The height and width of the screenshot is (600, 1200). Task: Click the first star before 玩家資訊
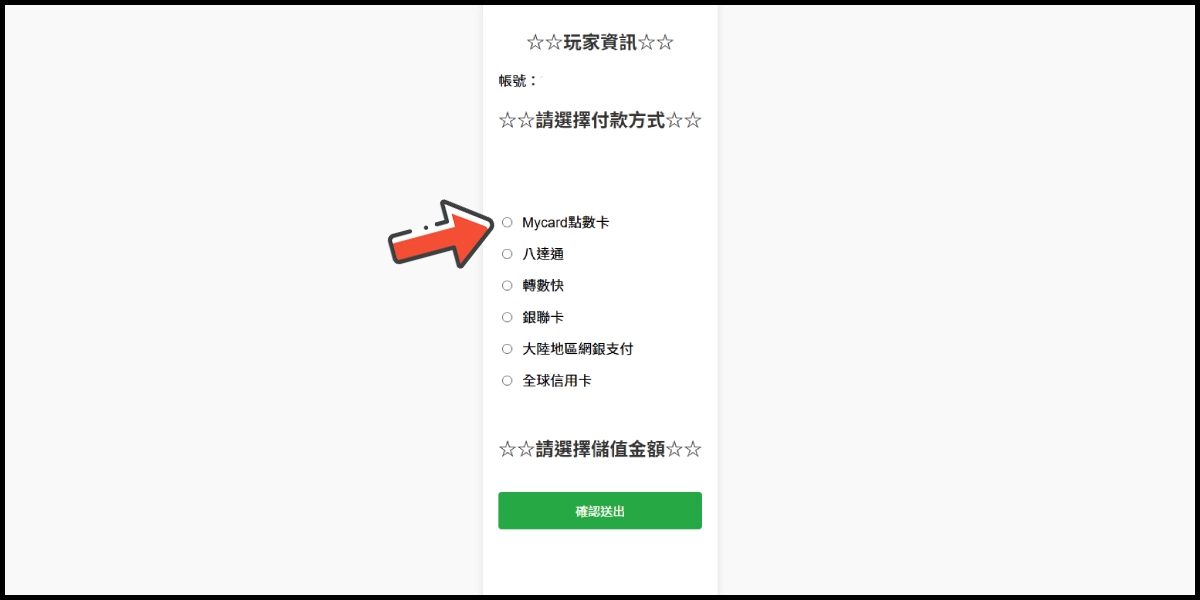pos(535,42)
